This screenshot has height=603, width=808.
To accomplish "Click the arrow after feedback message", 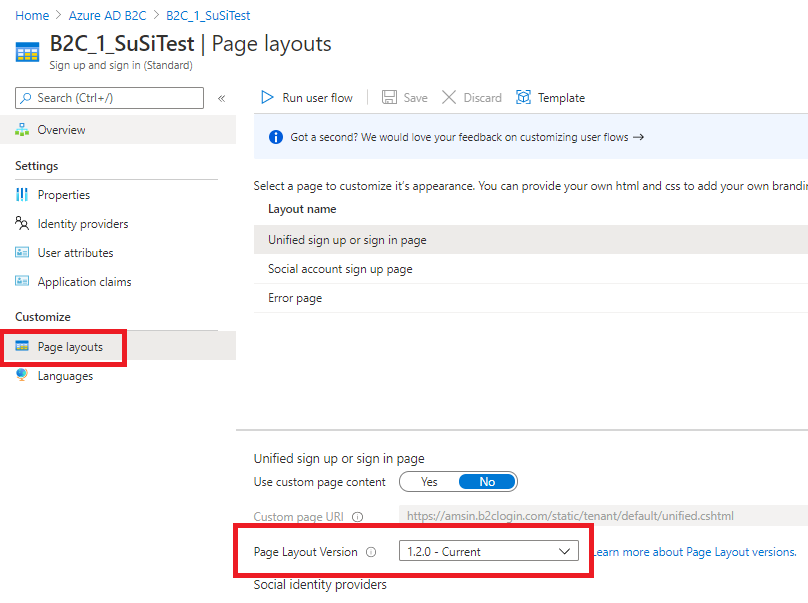I will pyautogui.click(x=638, y=137).
